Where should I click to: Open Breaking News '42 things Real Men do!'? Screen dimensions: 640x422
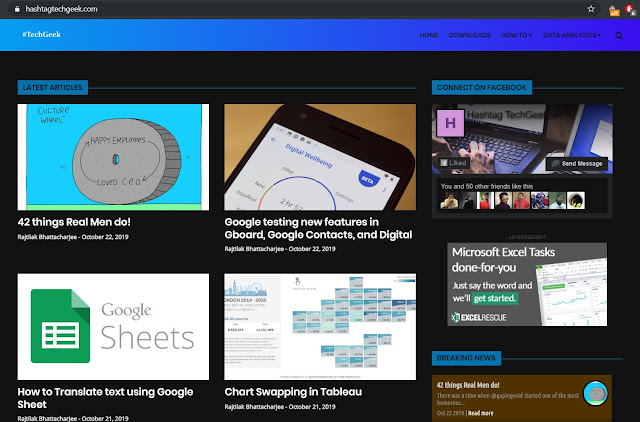coord(468,385)
